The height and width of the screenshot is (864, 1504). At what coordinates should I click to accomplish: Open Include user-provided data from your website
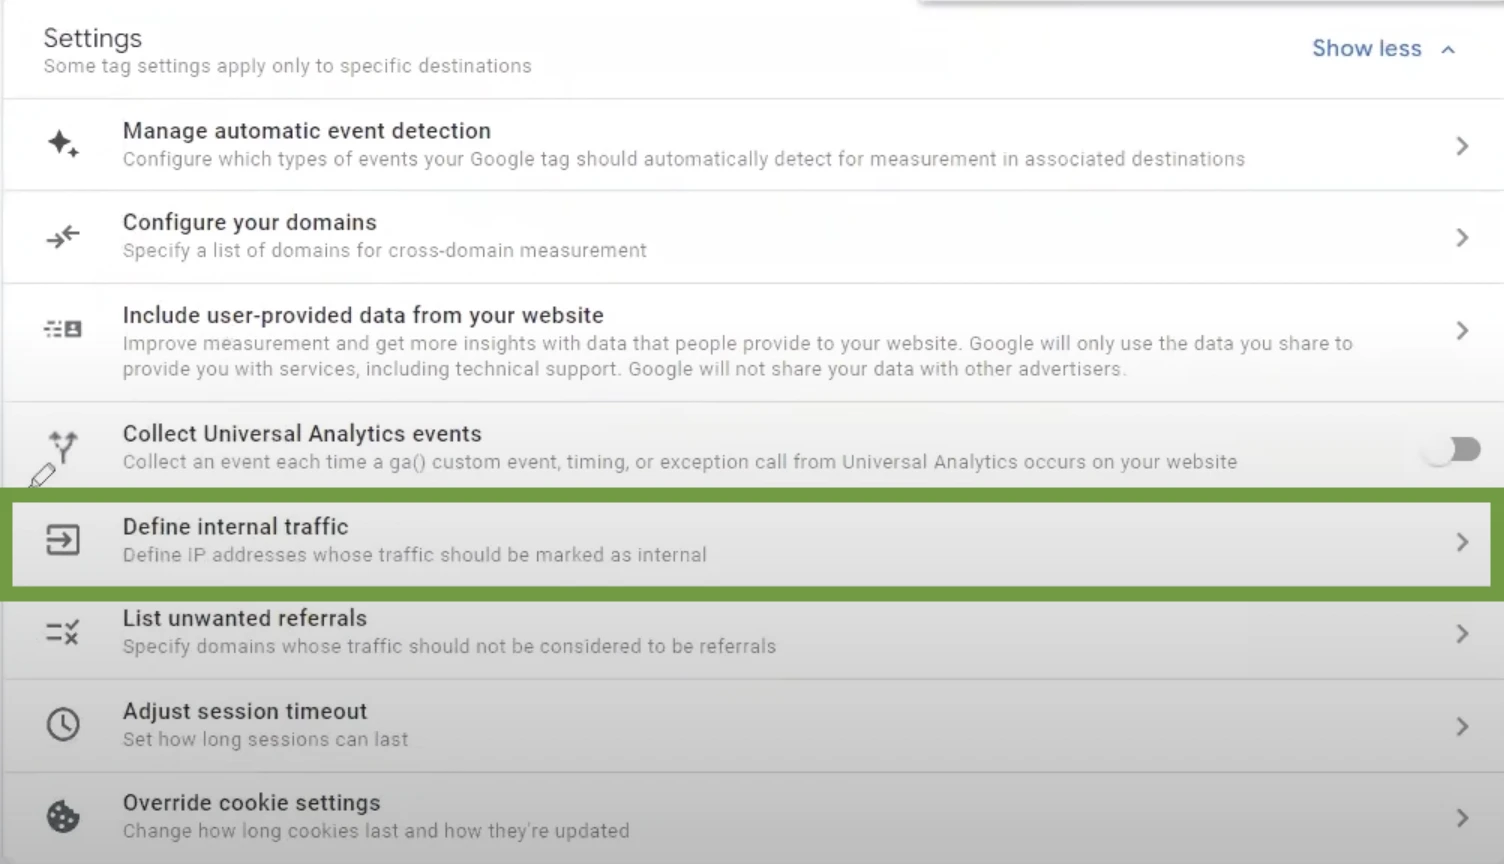363,315
